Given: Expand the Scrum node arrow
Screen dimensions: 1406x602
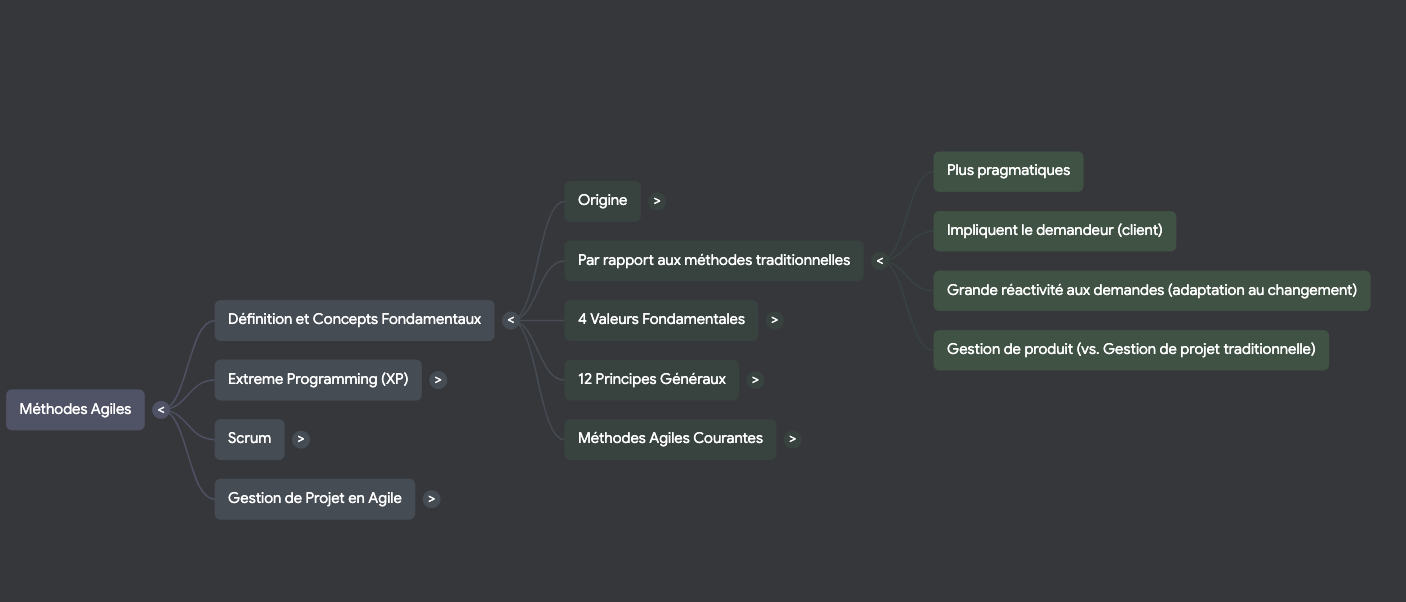Looking at the screenshot, I should (300, 439).
